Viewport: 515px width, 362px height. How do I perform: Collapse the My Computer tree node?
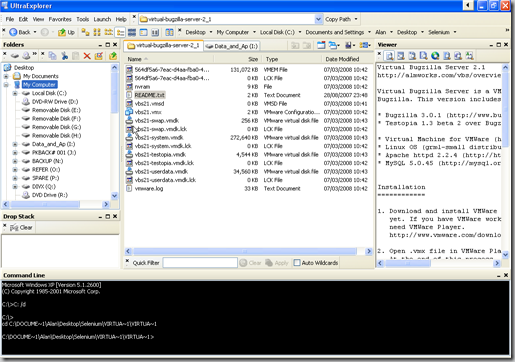click(6, 85)
